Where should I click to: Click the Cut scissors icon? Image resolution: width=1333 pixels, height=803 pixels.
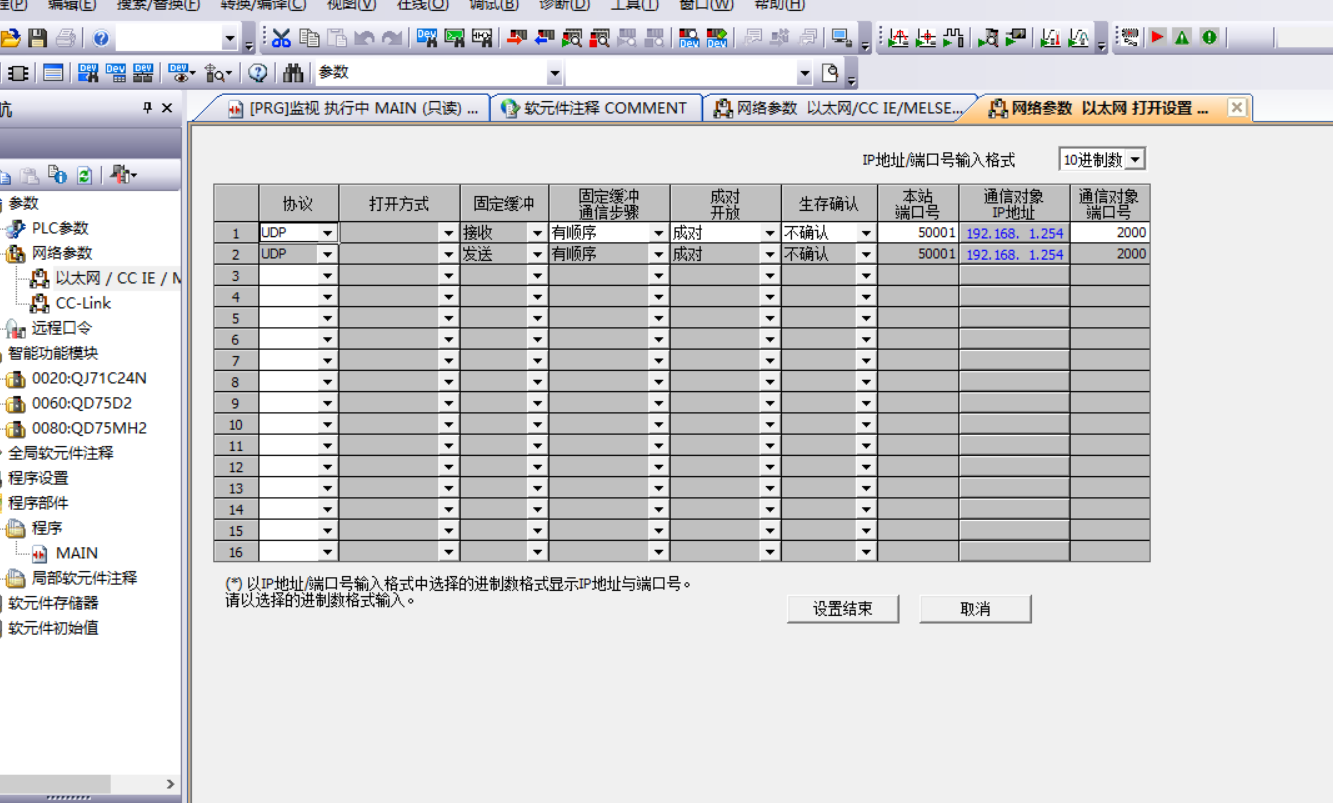(281, 38)
